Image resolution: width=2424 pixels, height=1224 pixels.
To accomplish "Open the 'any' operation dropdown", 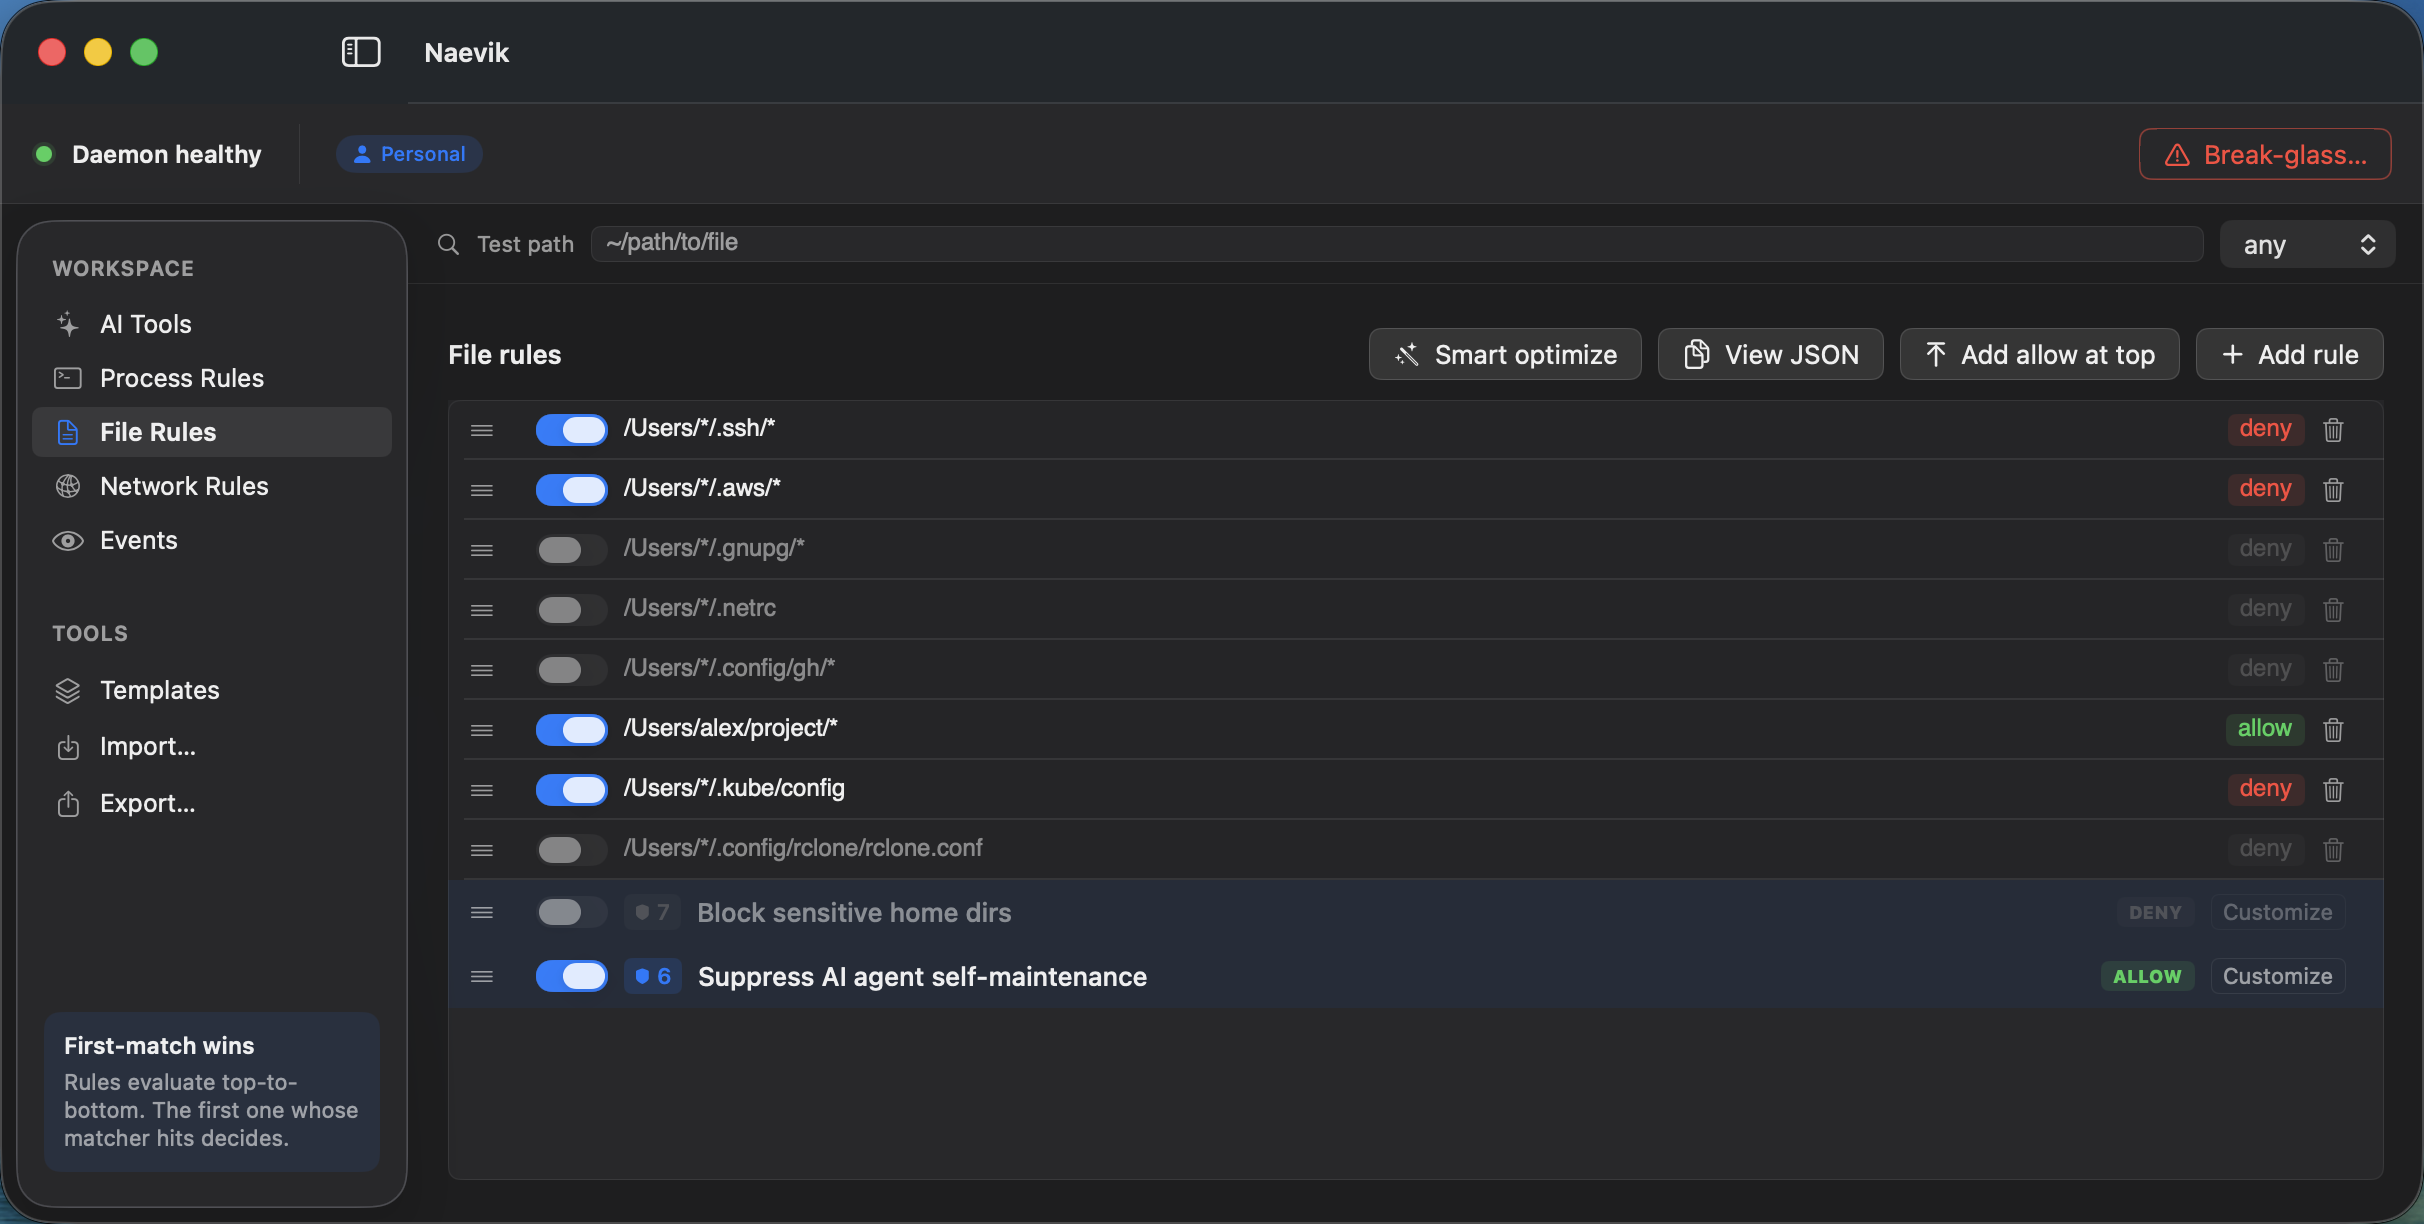I will click(x=2307, y=244).
